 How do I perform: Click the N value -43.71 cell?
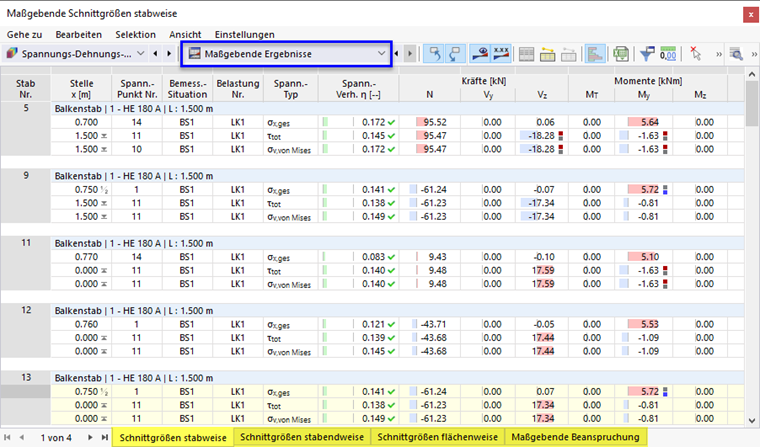tap(429, 324)
